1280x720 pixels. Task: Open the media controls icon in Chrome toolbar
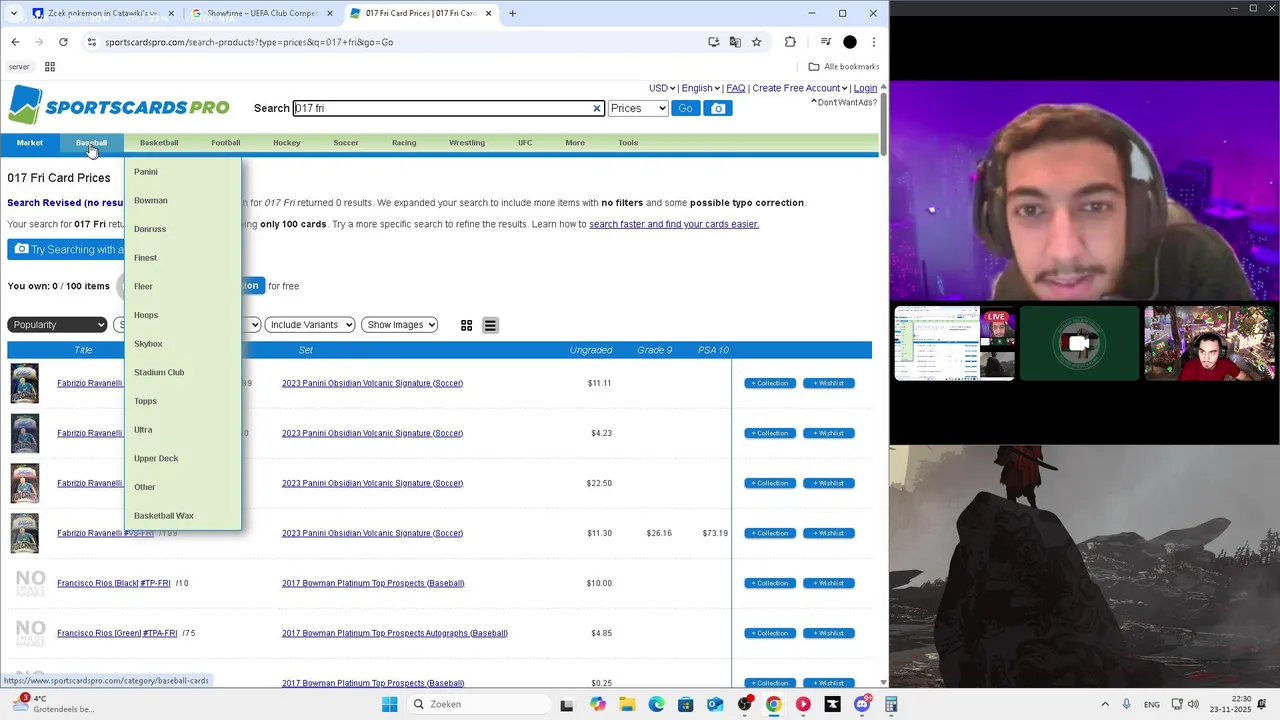click(825, 42)
